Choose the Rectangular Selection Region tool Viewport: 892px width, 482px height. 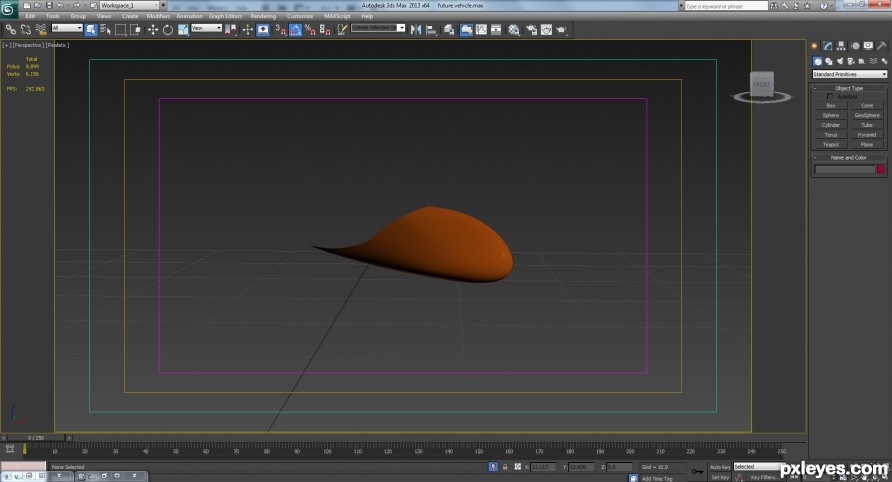click(121, 30)
